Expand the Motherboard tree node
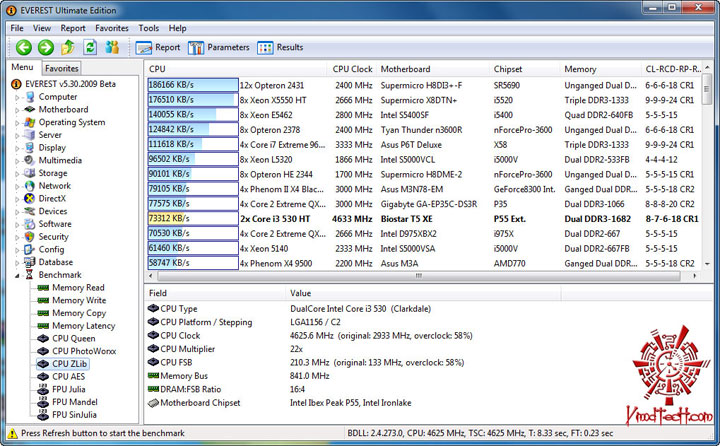The height and width of the screenshot is (446, 720). pos(18,110)
